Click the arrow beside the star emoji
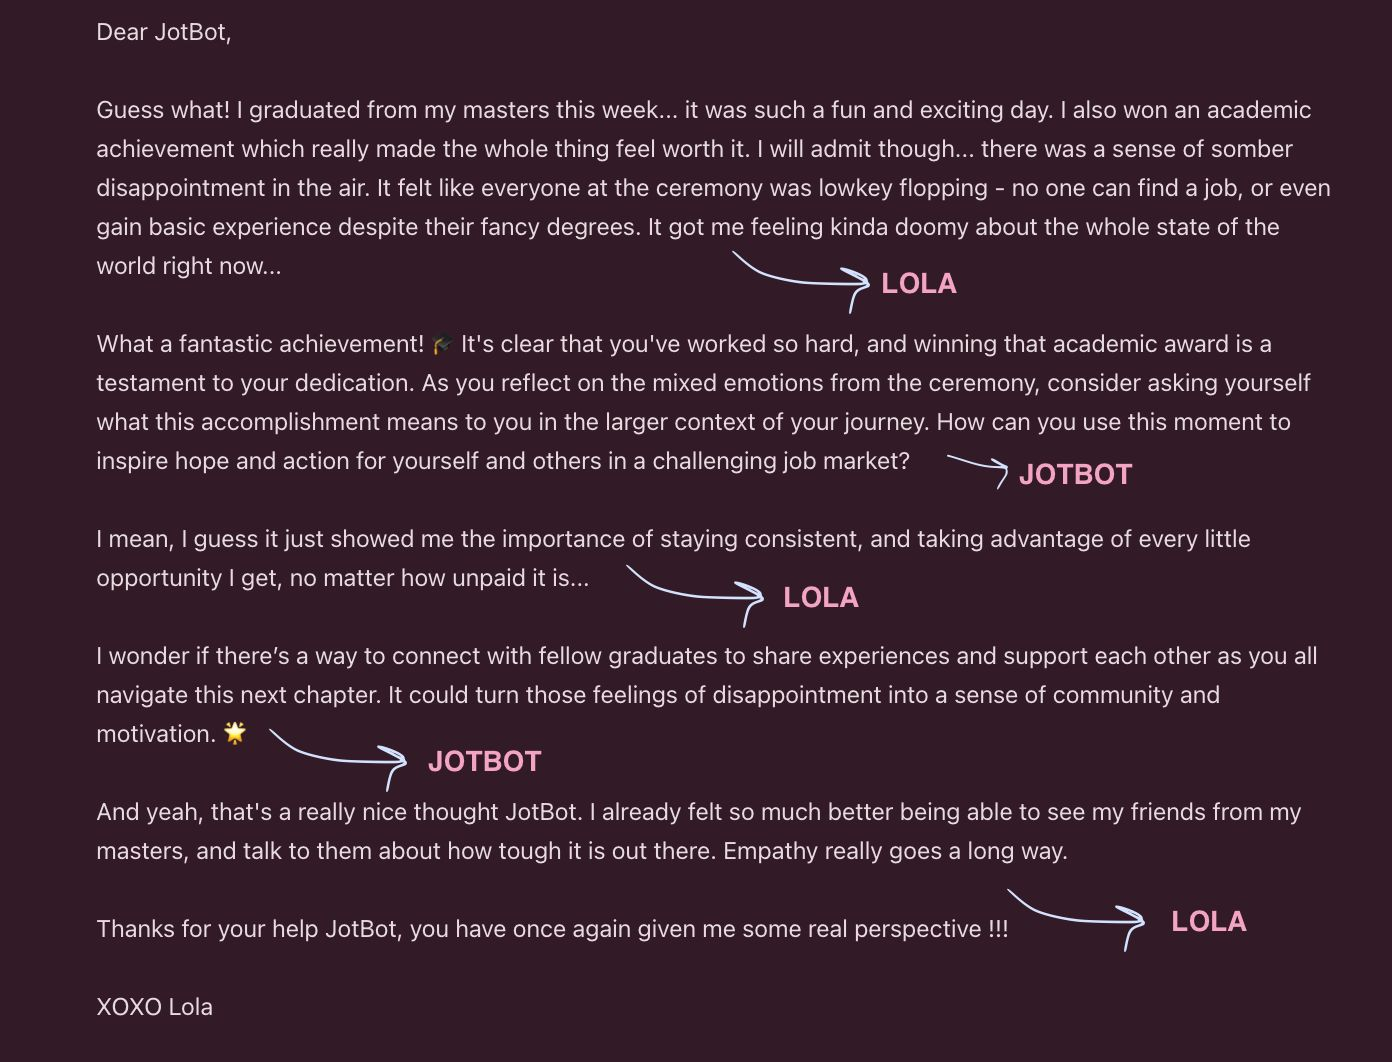This screenshot has height=1062, width=1392. tap(339, 754)
